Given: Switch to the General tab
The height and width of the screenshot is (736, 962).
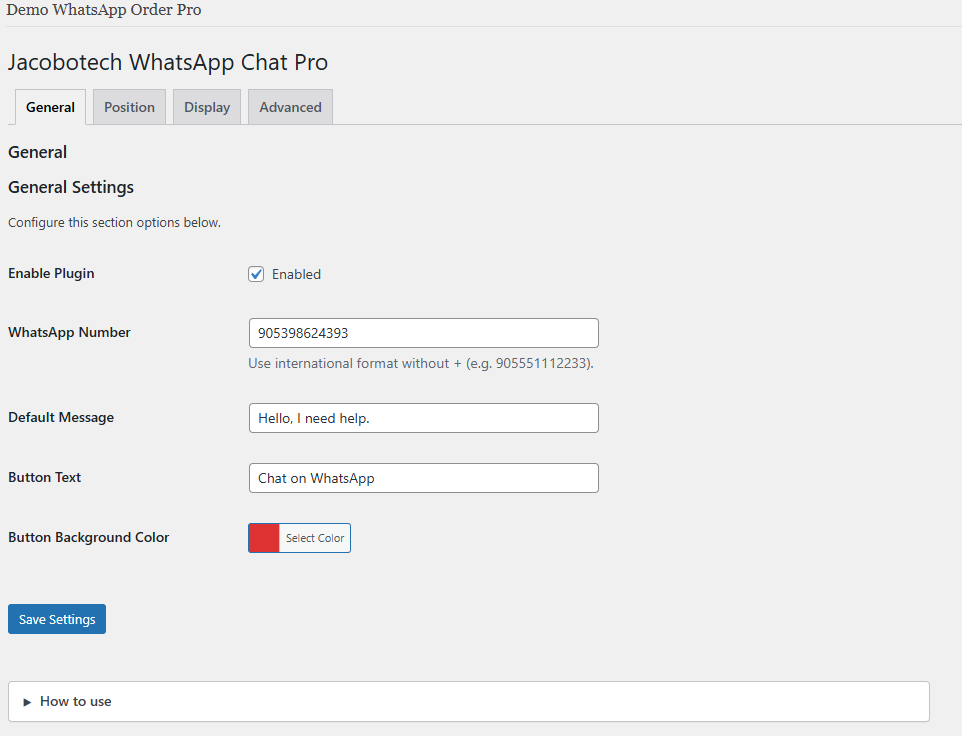Looking at the screenshot, I should [50, 107].
